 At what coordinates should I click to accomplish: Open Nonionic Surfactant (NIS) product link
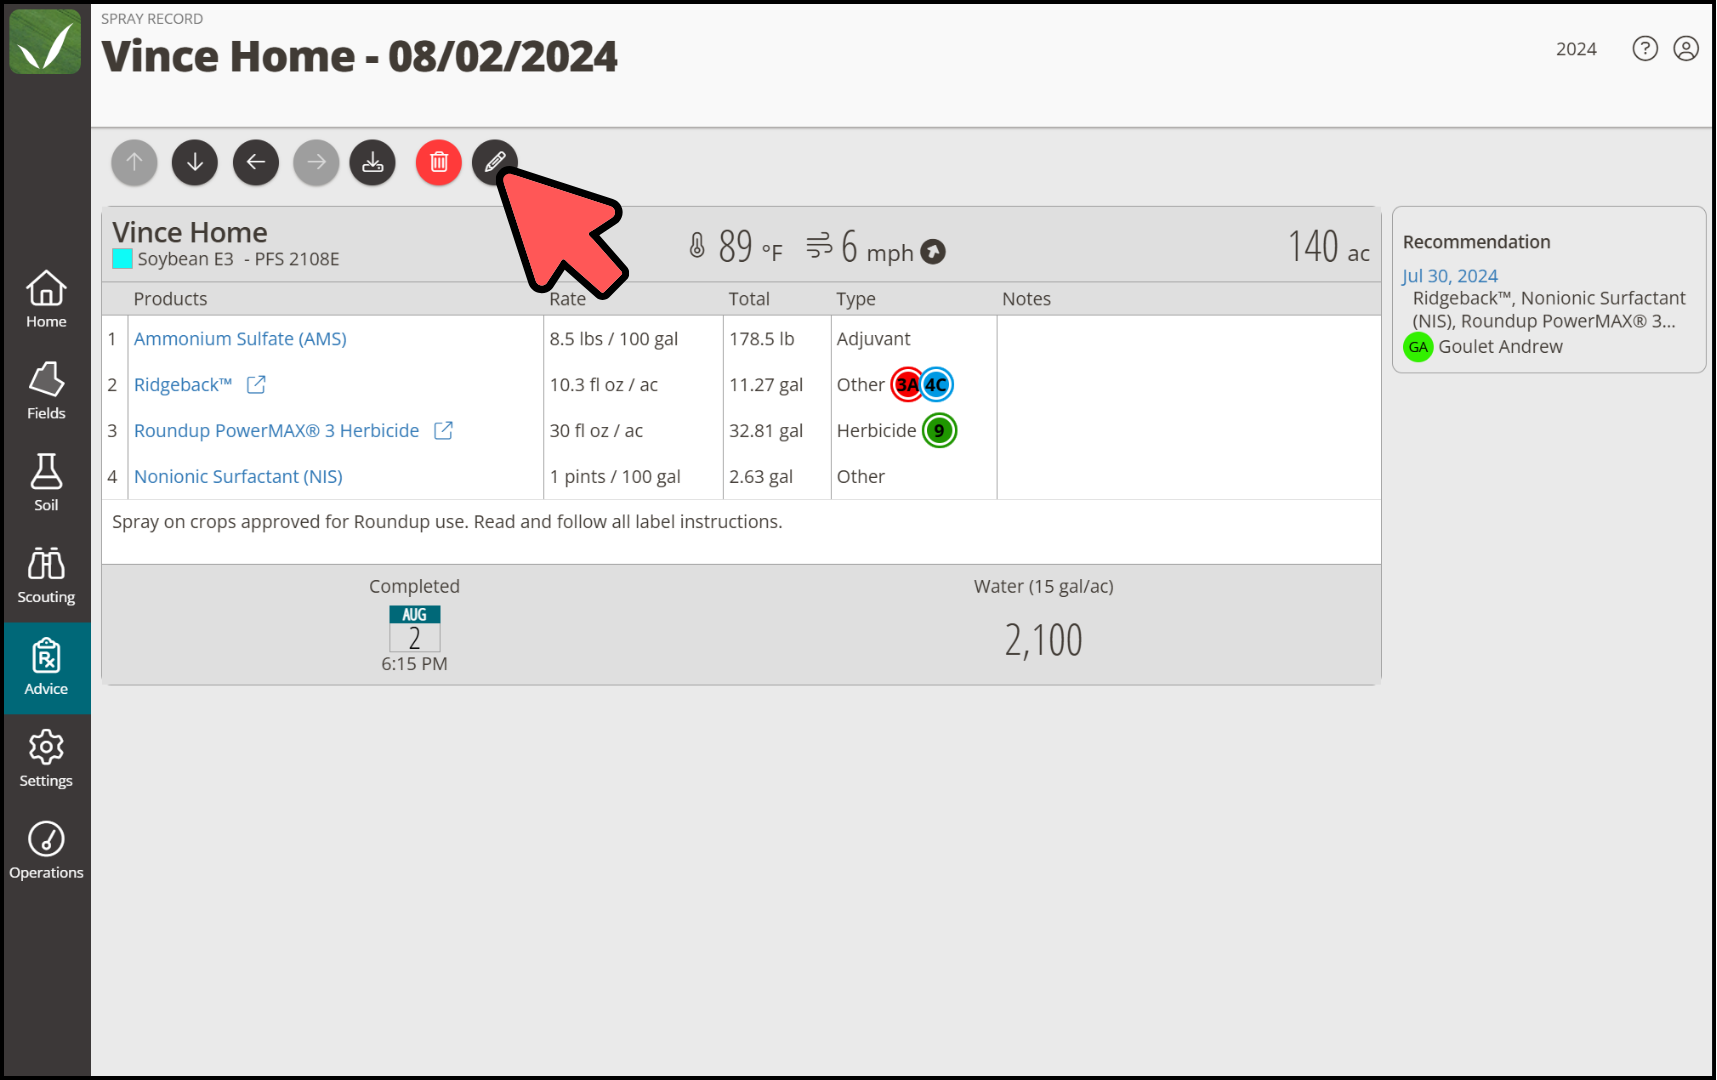(238, 477)
